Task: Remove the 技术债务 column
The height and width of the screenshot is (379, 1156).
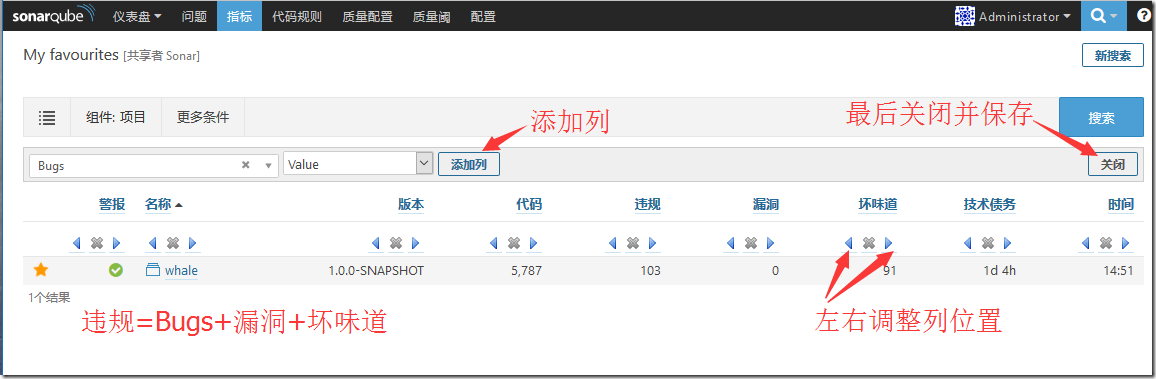Action: coord(988,243)
